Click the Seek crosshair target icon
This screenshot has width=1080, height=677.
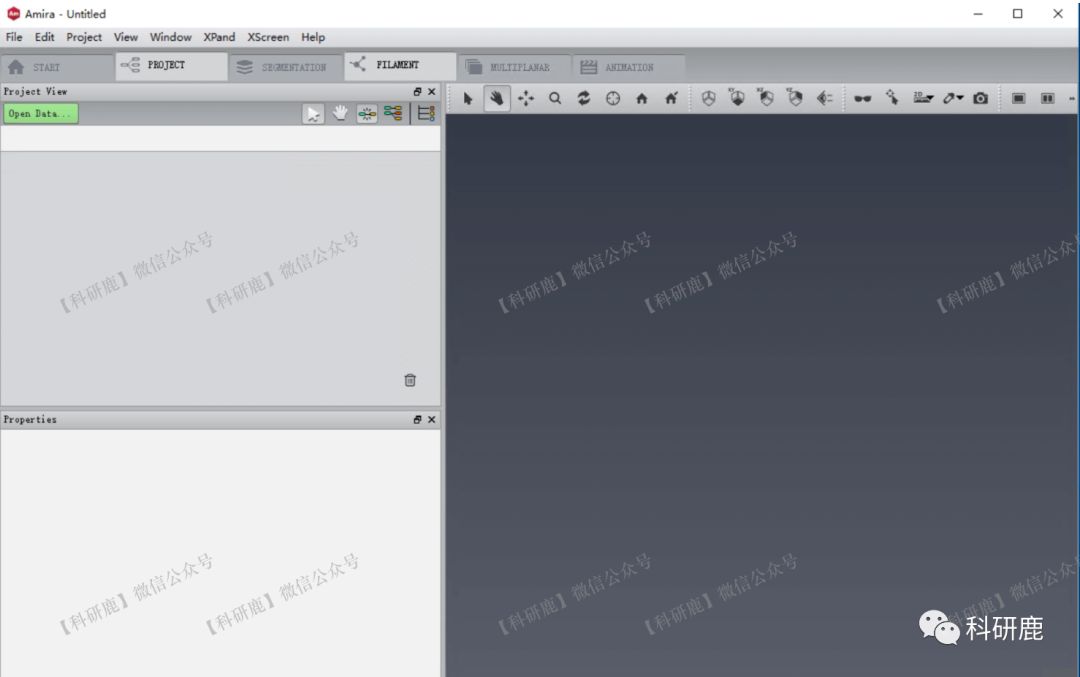[x=613, y=98]
